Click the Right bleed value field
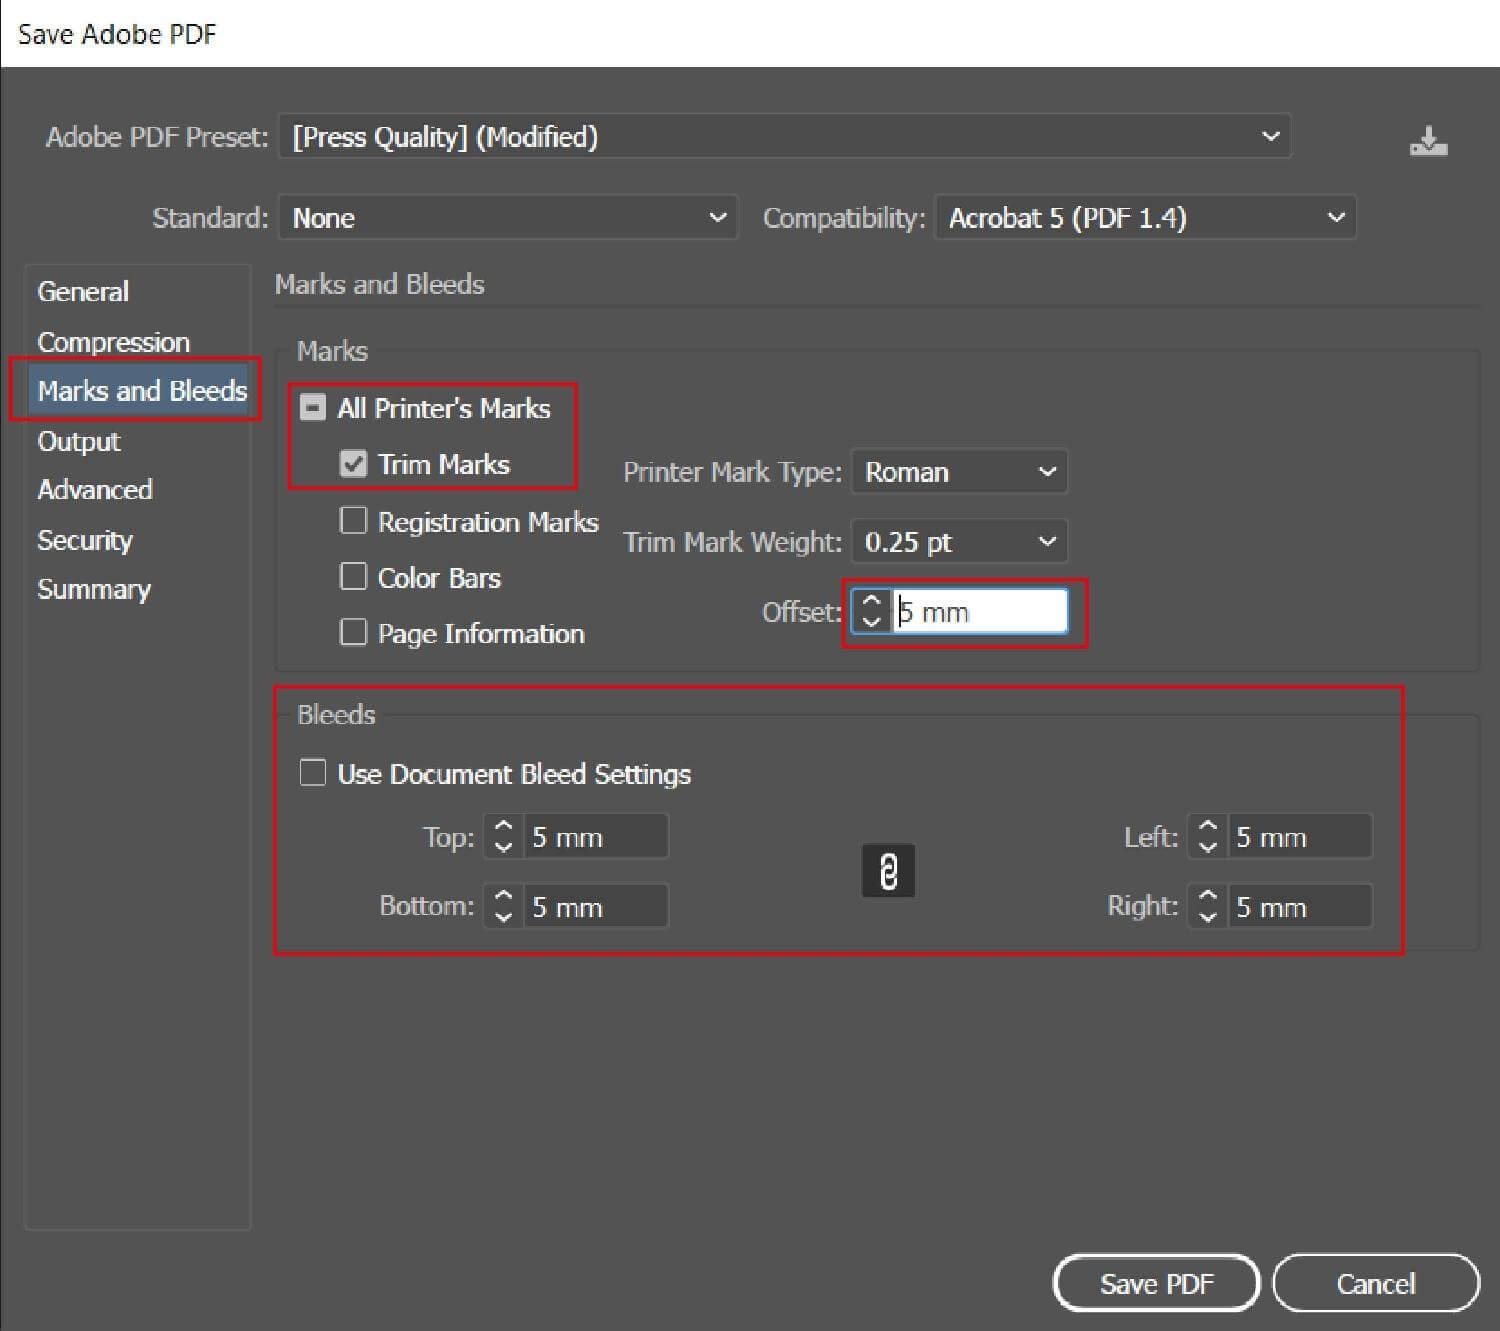Image resolution: width=1500 pixels, height=1331 pixels. [1299, 907]
